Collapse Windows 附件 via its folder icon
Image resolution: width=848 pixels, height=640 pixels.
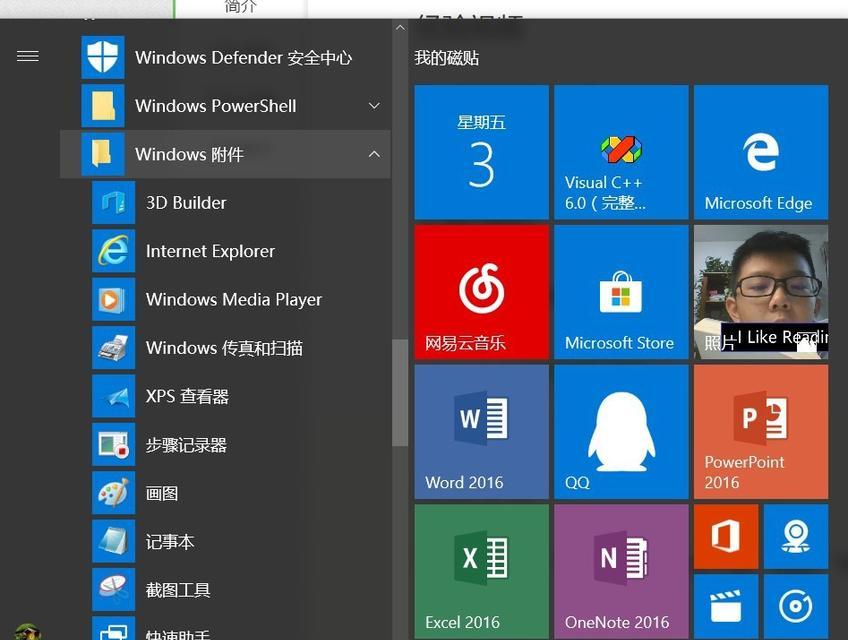point(103,154)
